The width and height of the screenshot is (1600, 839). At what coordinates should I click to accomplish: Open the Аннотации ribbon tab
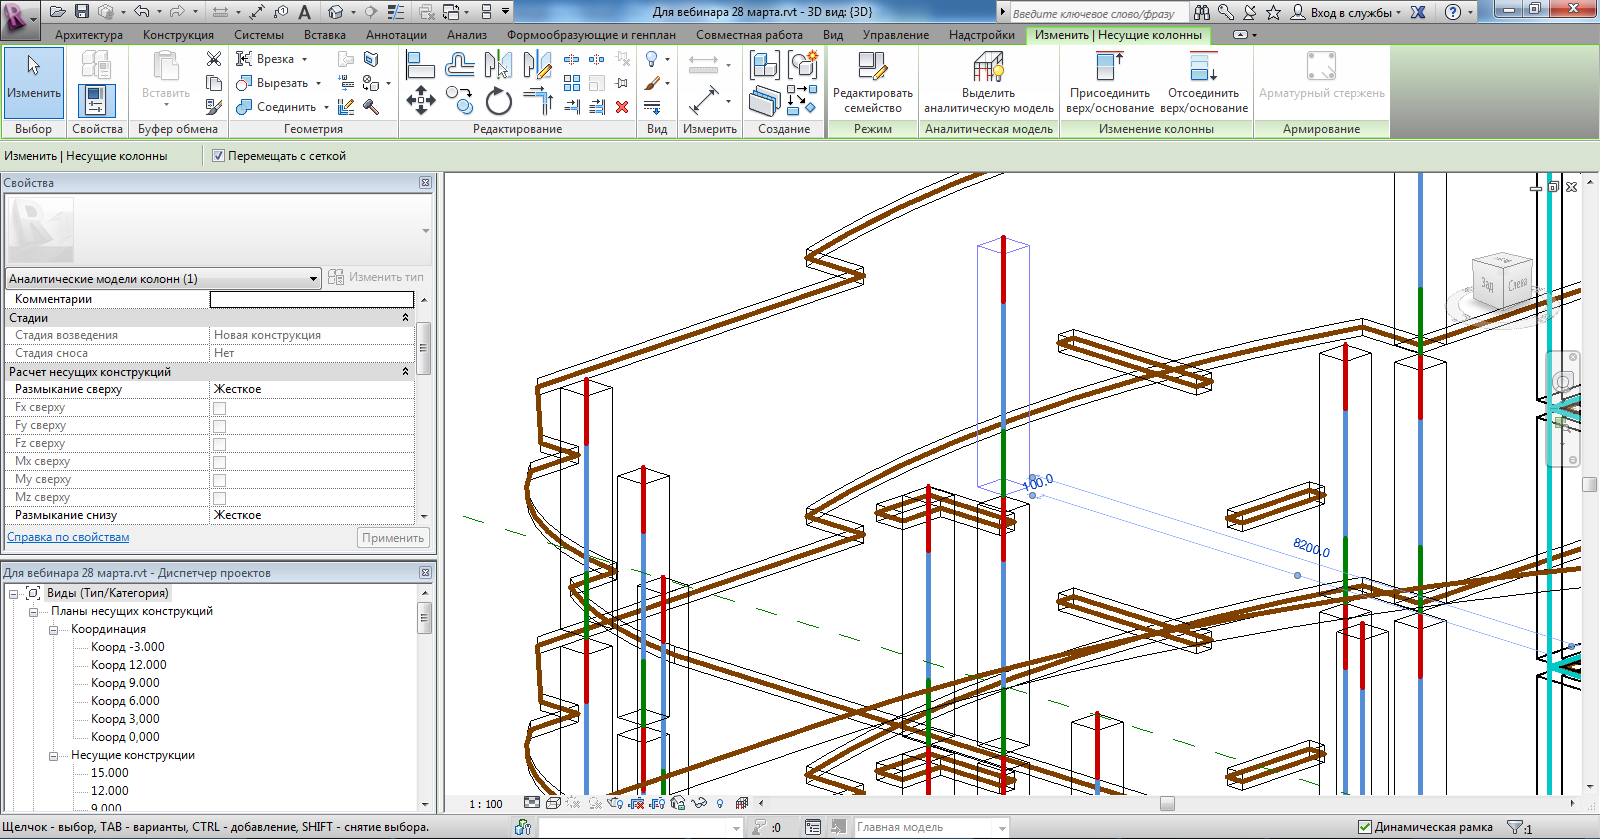click(396, 35)
